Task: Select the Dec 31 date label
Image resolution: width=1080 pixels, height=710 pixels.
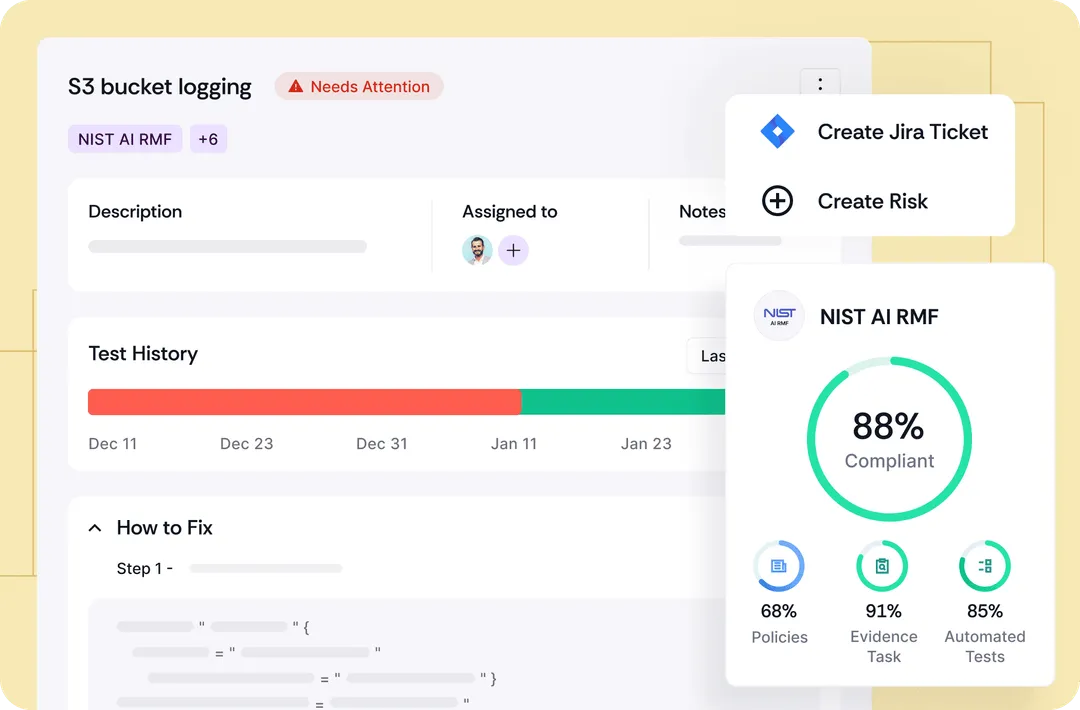Action: point(382,443)
